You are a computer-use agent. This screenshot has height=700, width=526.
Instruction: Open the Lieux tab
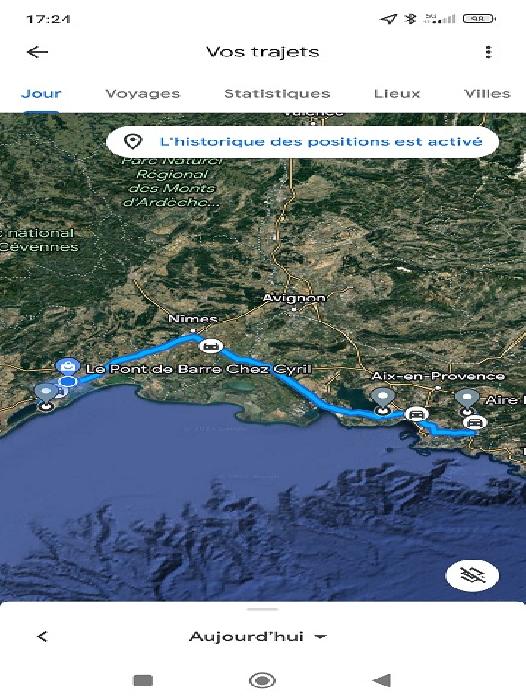point(397,94)
